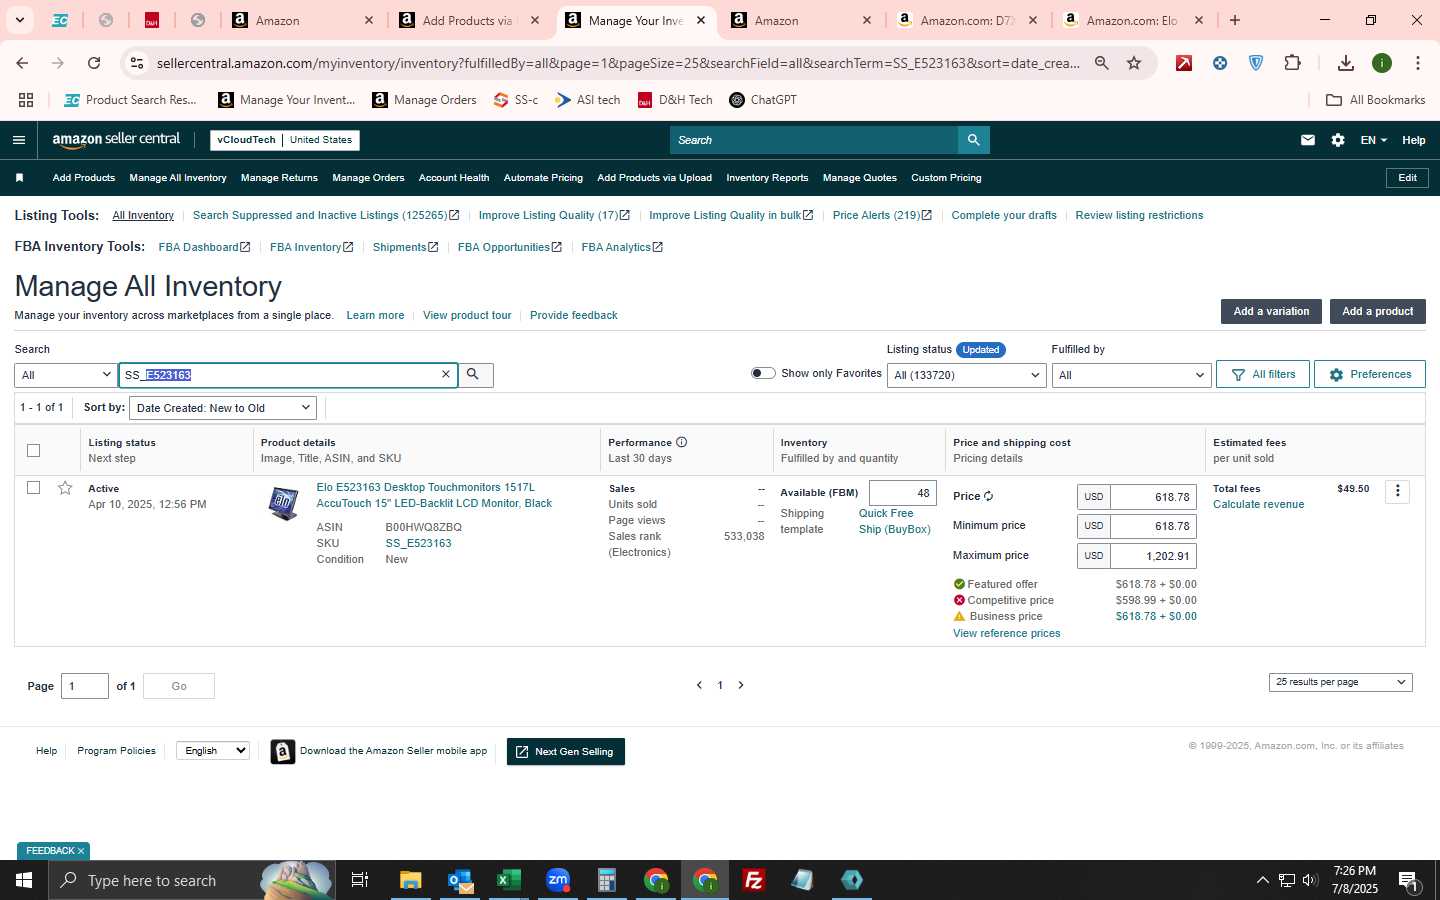Click the FBA Dashboard link
This screenshot has height=900, width=1440.
tap(204, 247)
